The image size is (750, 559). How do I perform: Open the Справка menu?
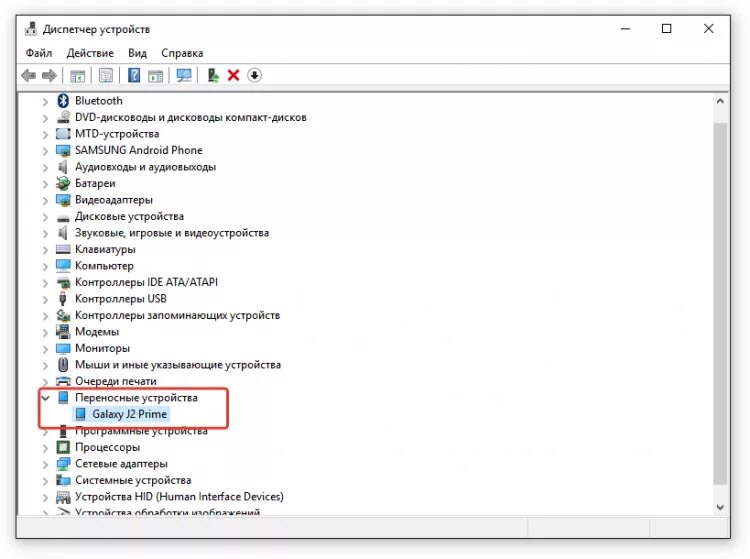pos(182,53)
